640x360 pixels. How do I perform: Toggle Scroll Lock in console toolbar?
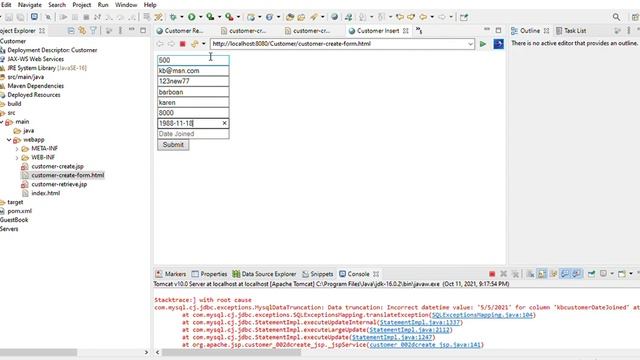click(542, 274)
